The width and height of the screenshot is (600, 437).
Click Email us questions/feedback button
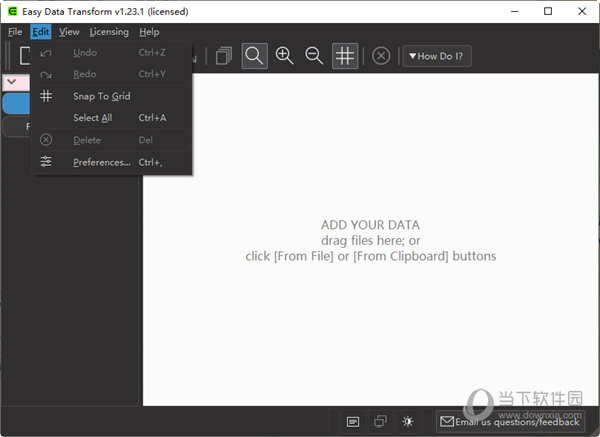[510, 422]
